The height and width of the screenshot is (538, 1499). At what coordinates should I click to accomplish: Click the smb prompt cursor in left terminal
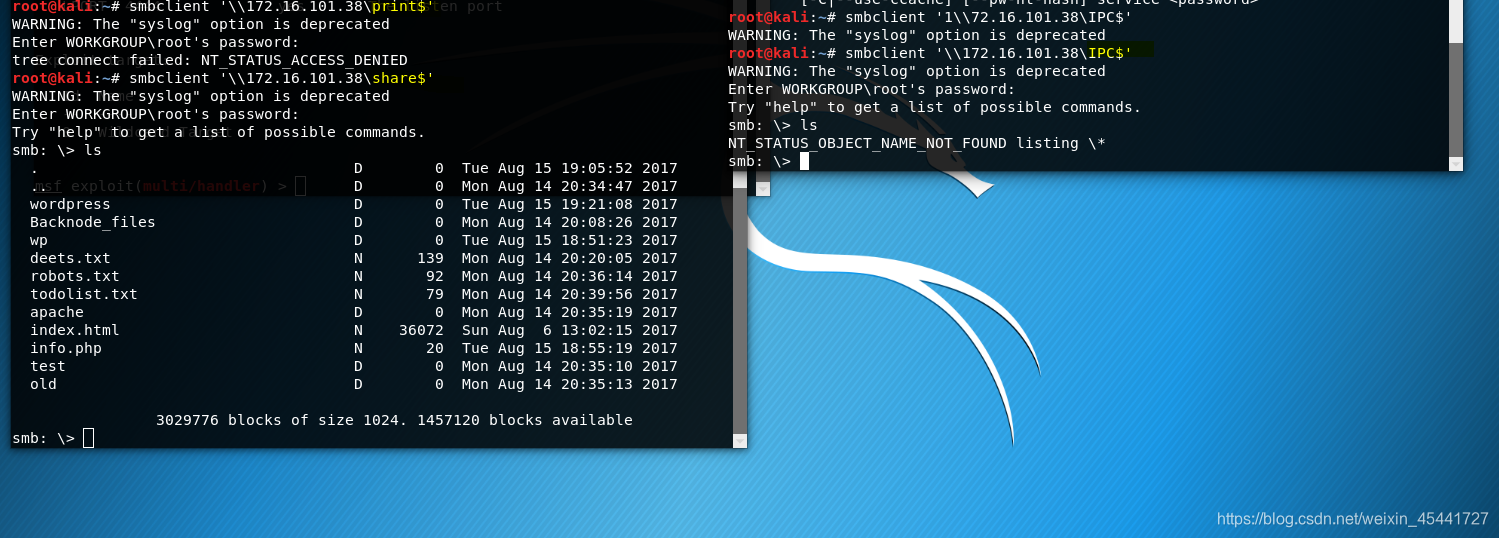(88, 438)
